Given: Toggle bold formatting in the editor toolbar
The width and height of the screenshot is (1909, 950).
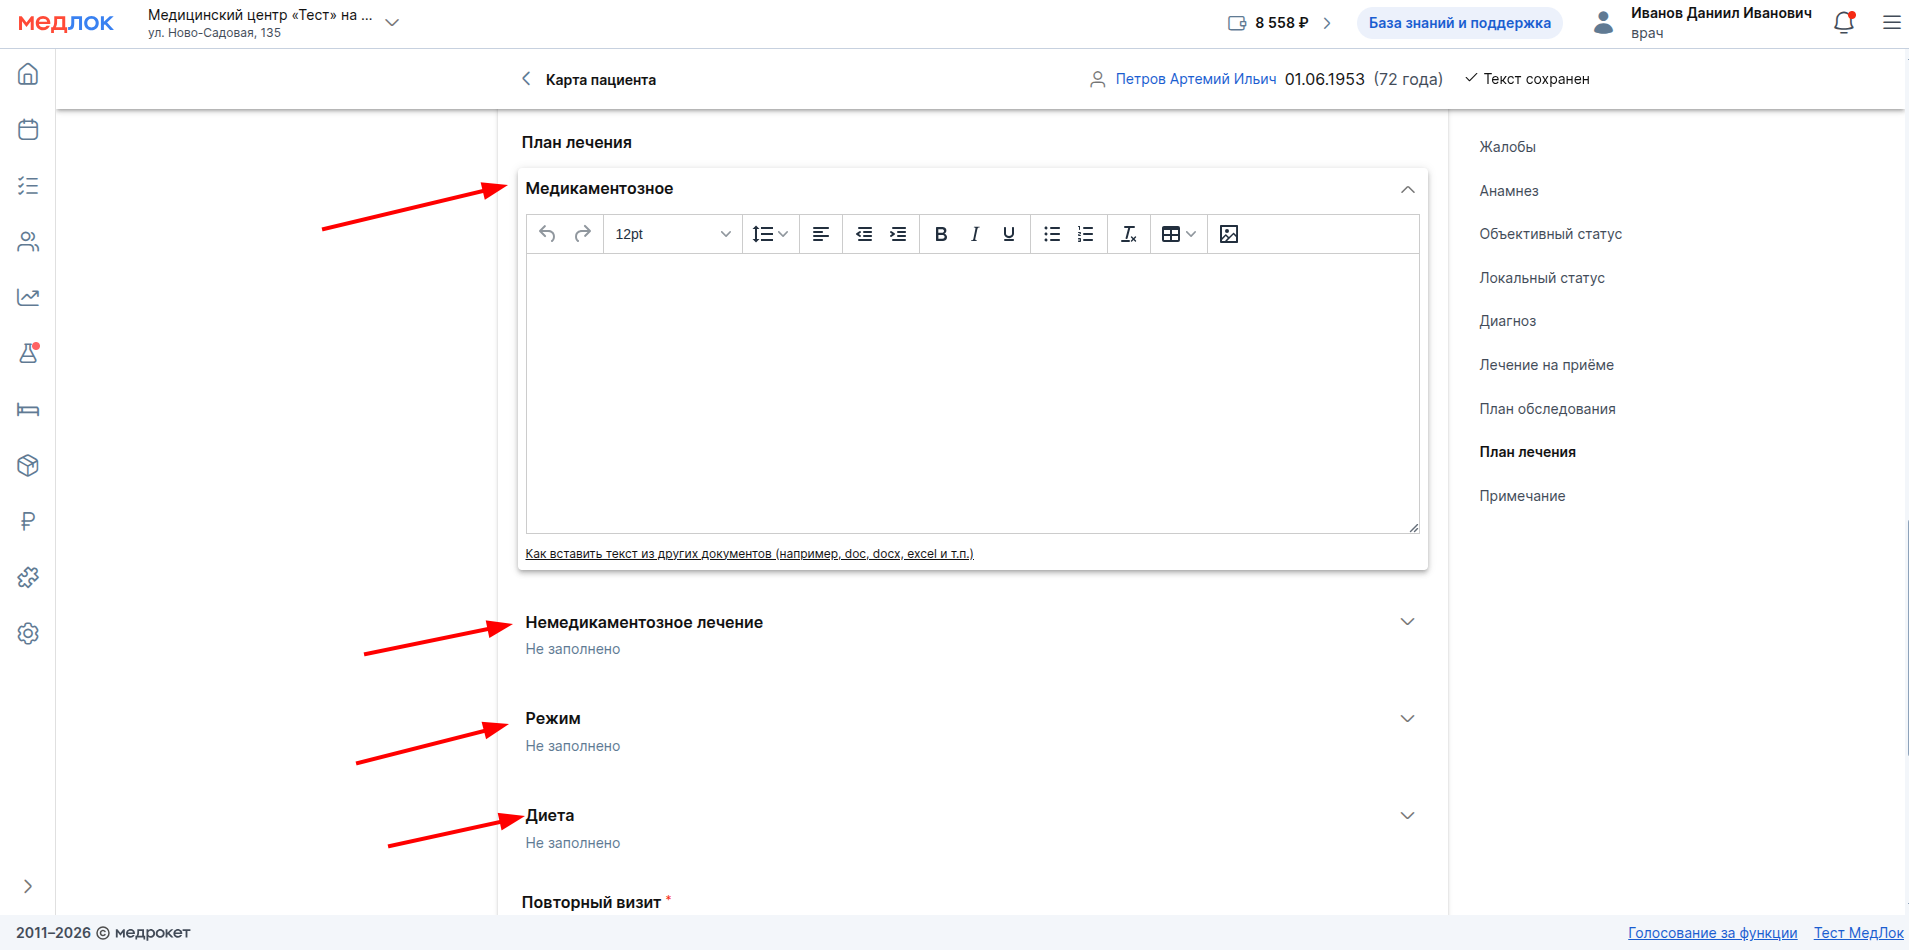Looking at the screenshot, I should [940, 234].
